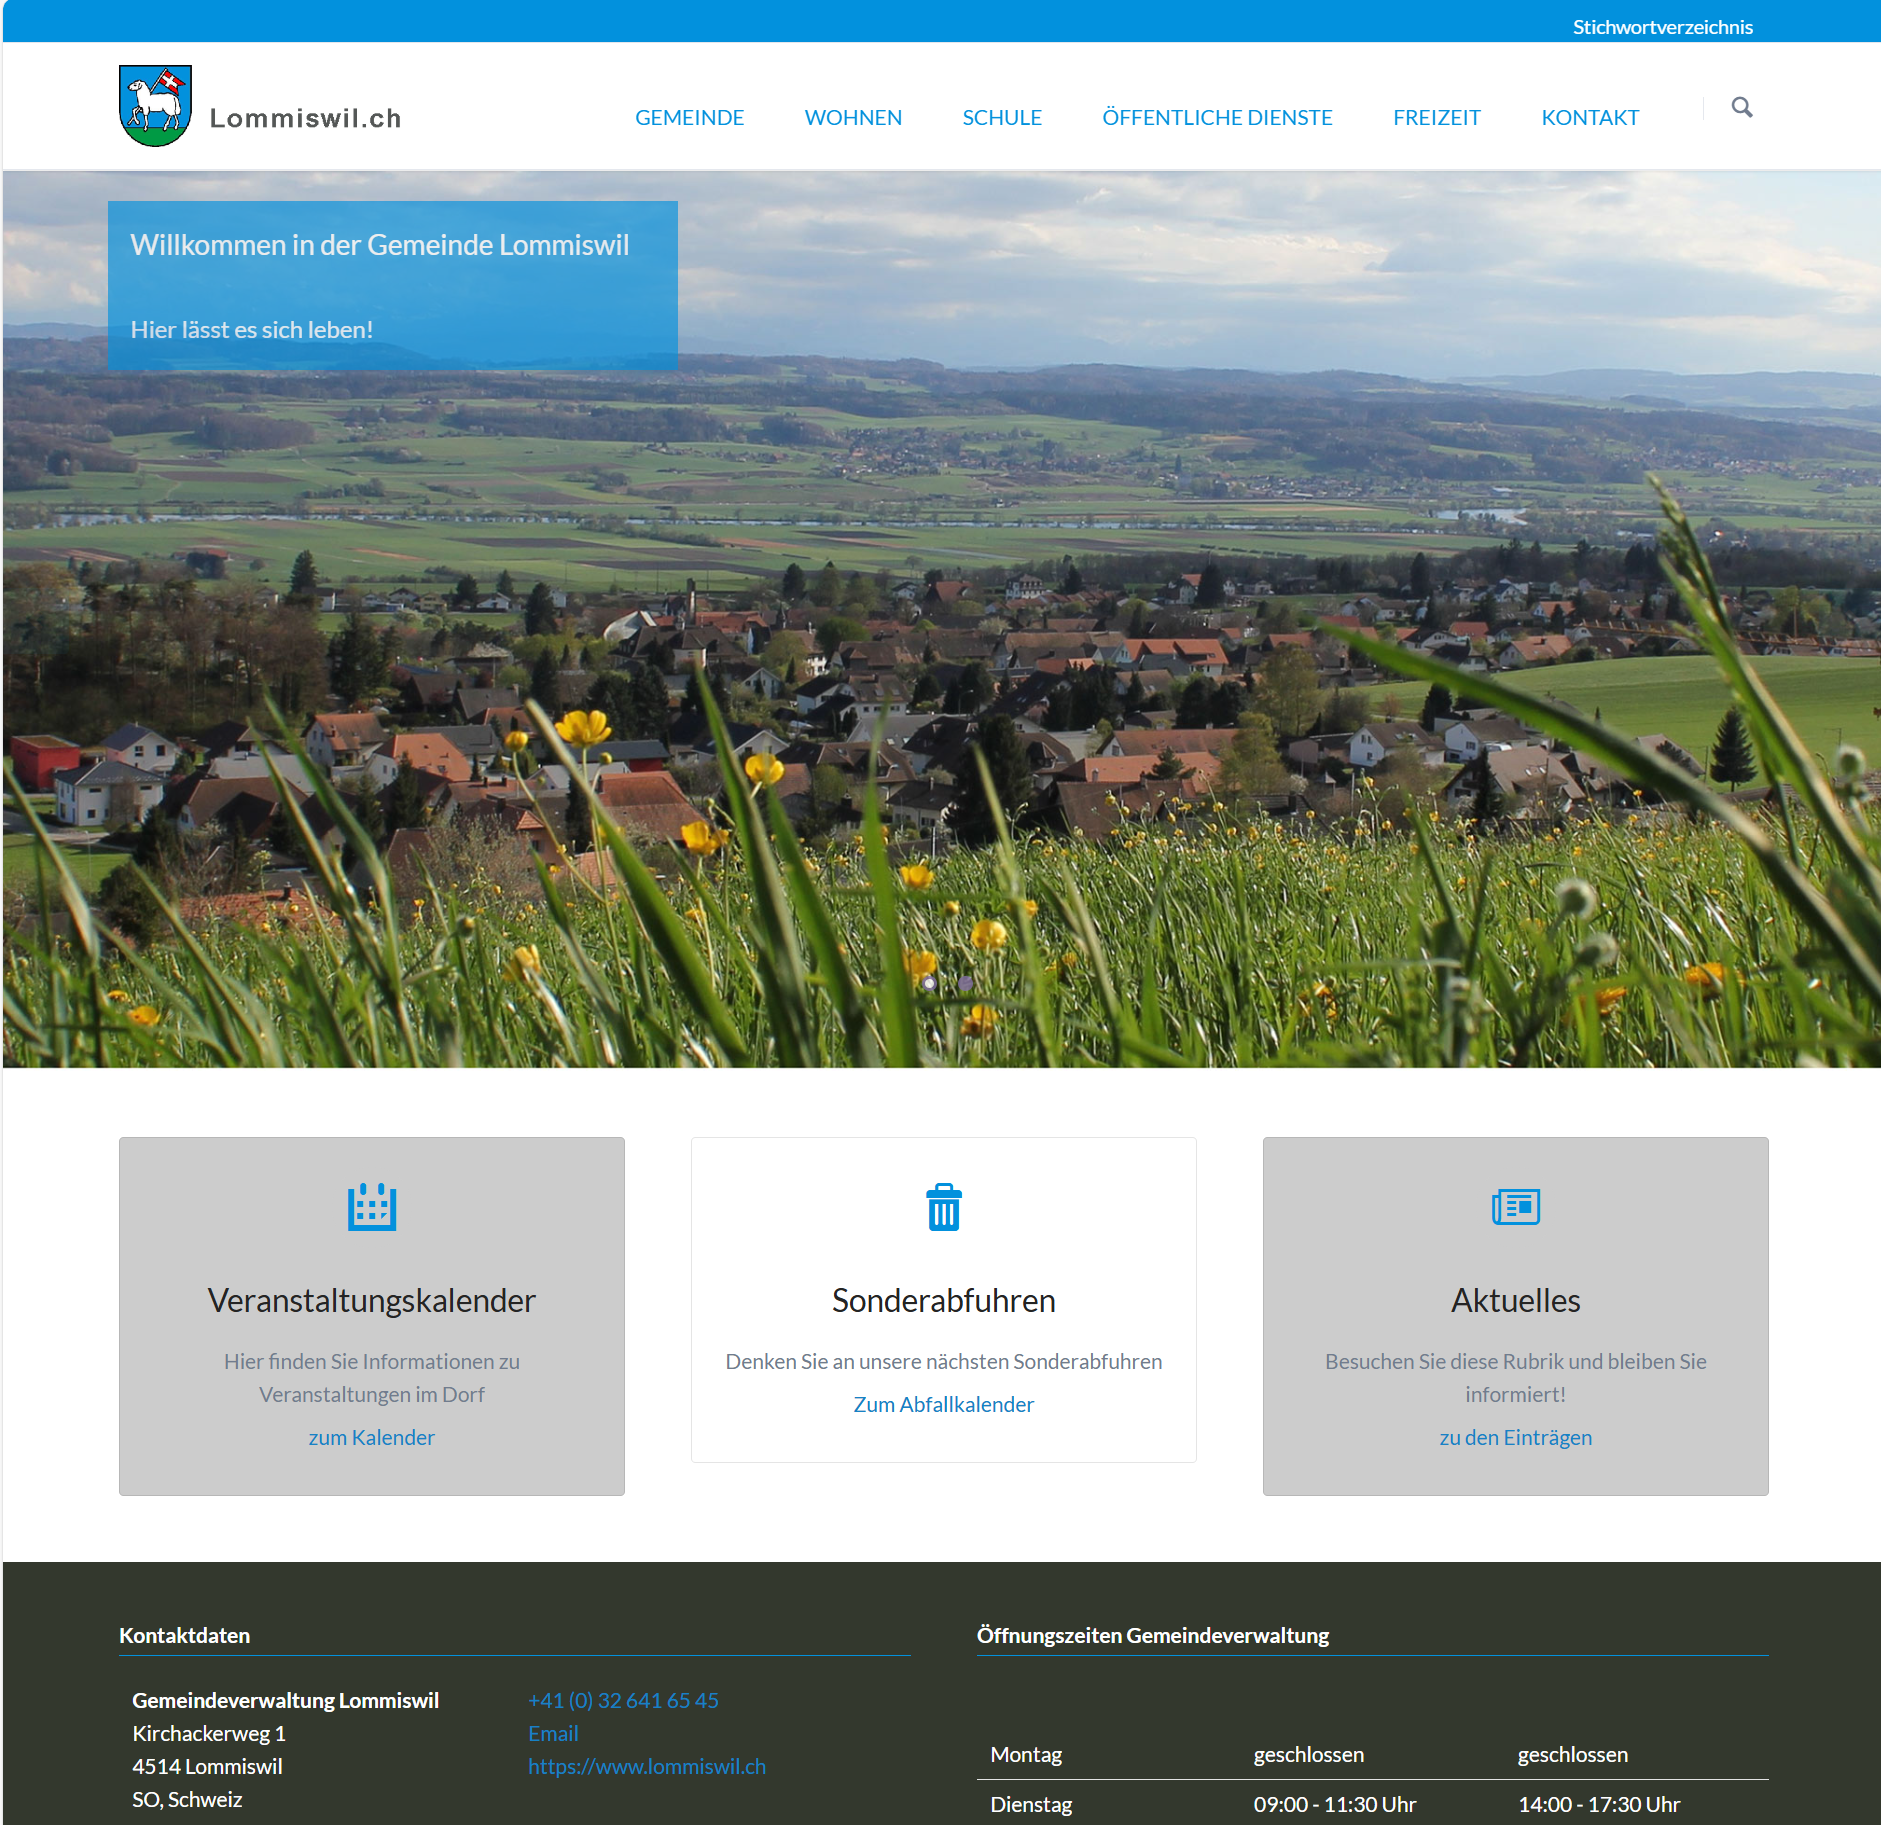The height and width of the screenshot is (1825, 1881).
Task: Expand the Wohnen navigation menu
Action: click(853, 117)
